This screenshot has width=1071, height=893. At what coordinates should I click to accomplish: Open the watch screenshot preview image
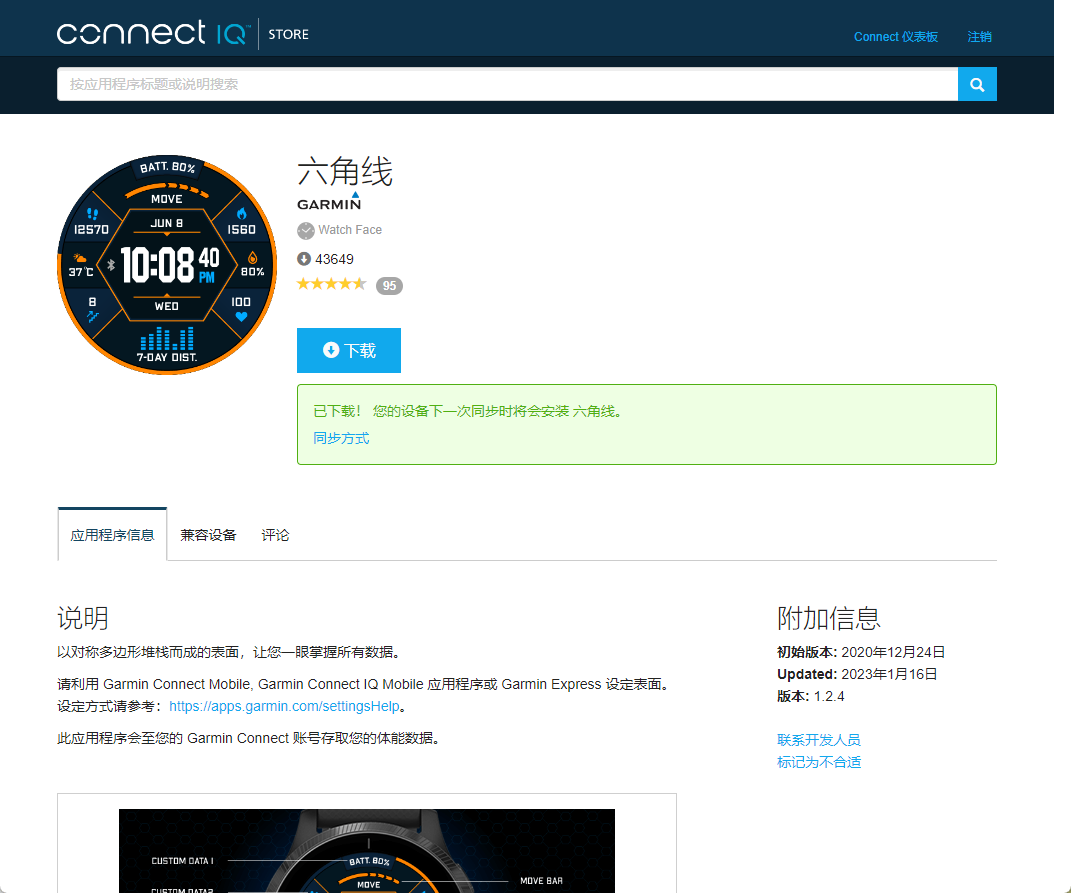point(366,850)
